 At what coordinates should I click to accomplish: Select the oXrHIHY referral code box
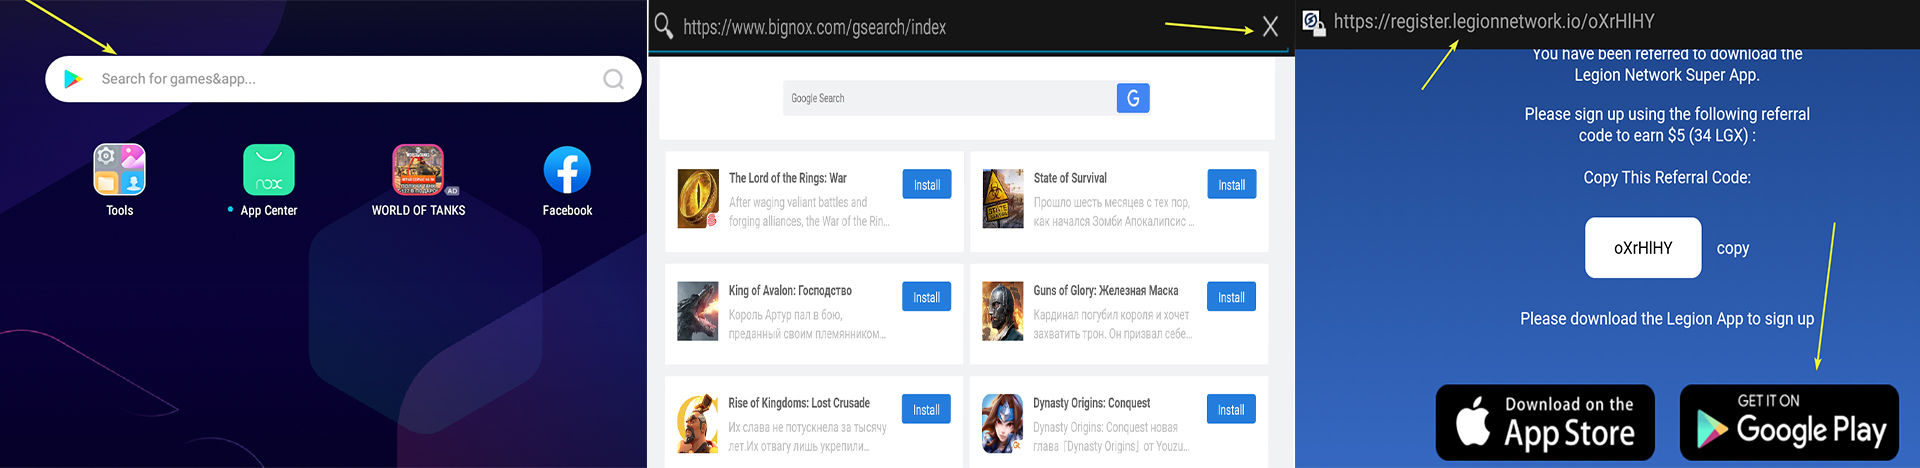pos(1643,248)
